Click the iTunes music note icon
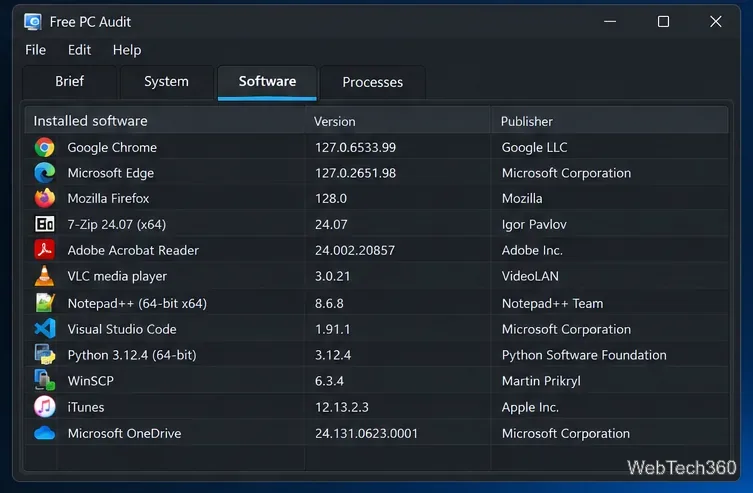753x493 pixels. coord(44,407)
